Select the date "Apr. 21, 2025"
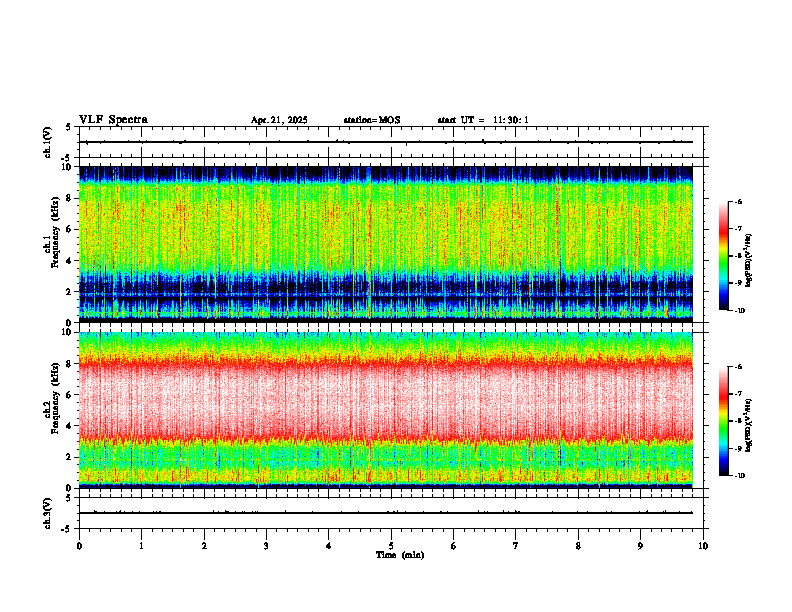The width and height of the screenshot is (792, 612). tap(279, 120)
